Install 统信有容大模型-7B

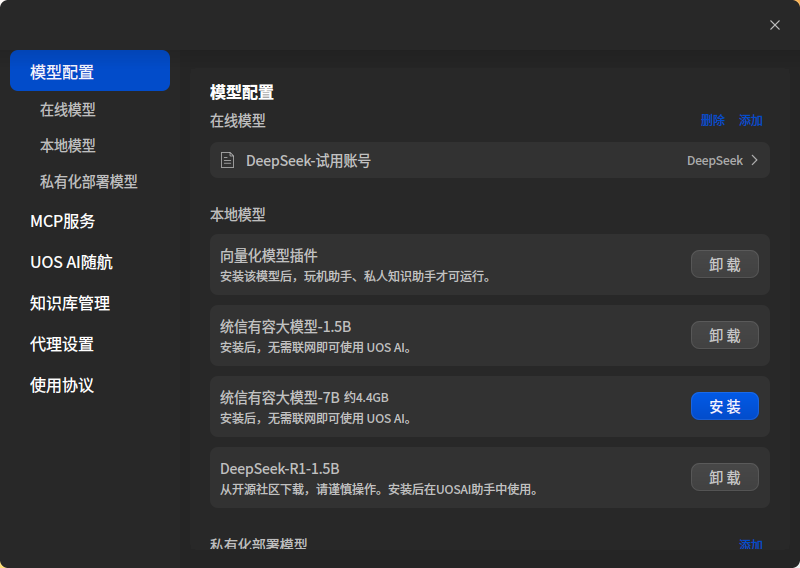724,406
